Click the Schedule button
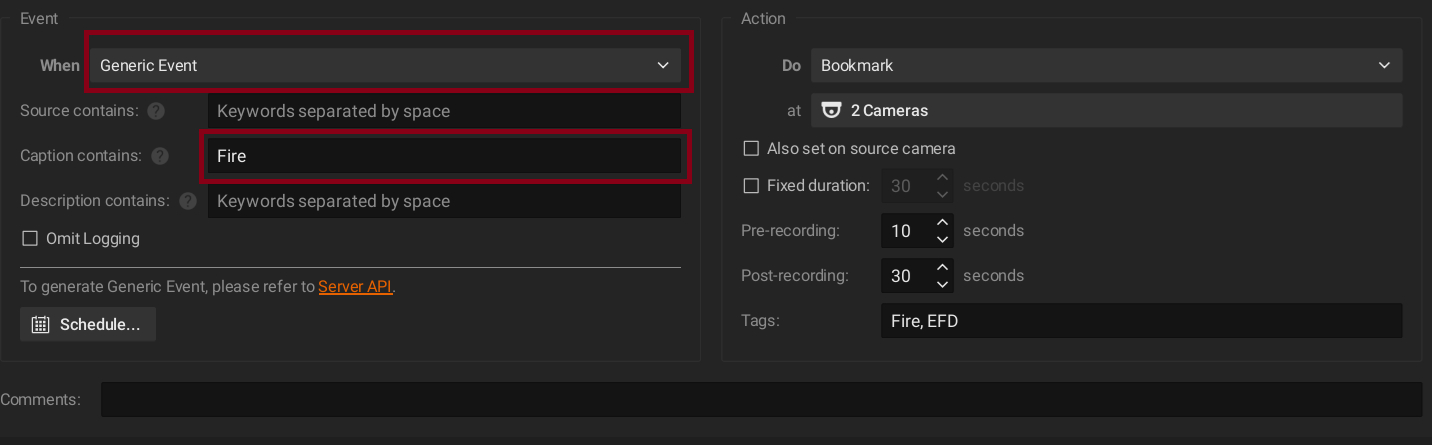 click(x=88, y=325)
